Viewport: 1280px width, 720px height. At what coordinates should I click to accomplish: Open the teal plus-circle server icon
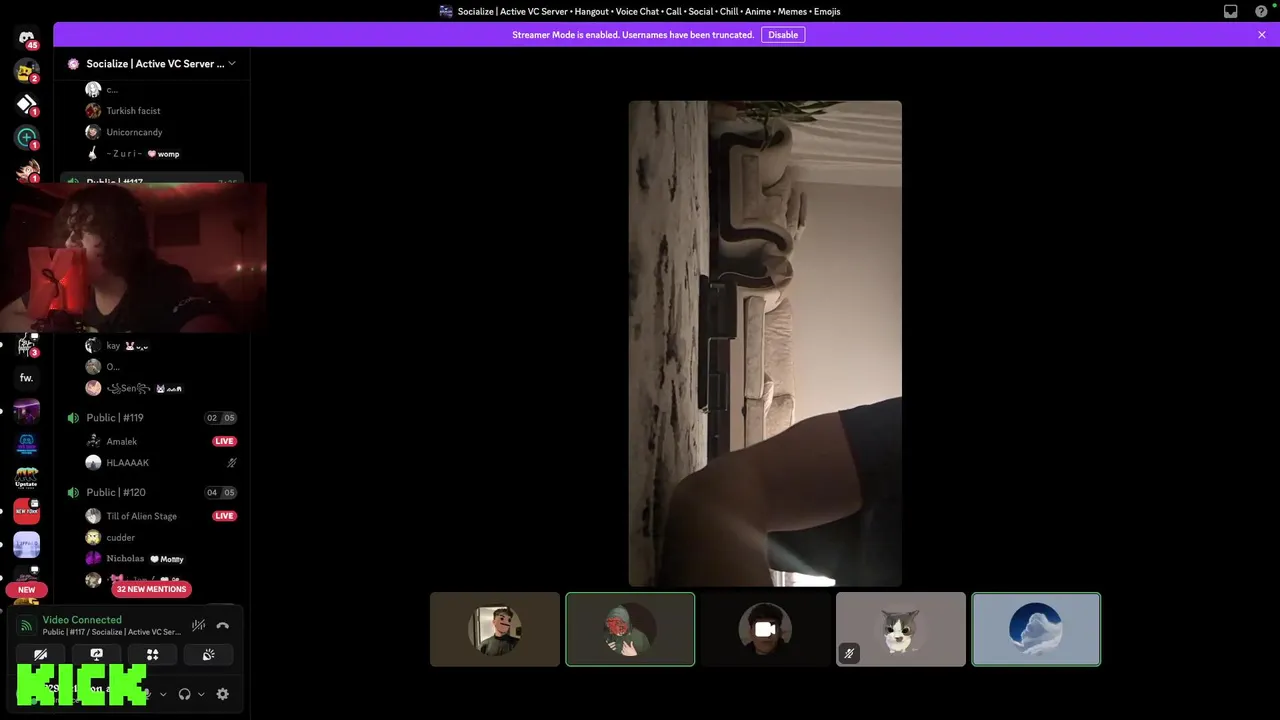pyautogui.click(x=27, y=137)
